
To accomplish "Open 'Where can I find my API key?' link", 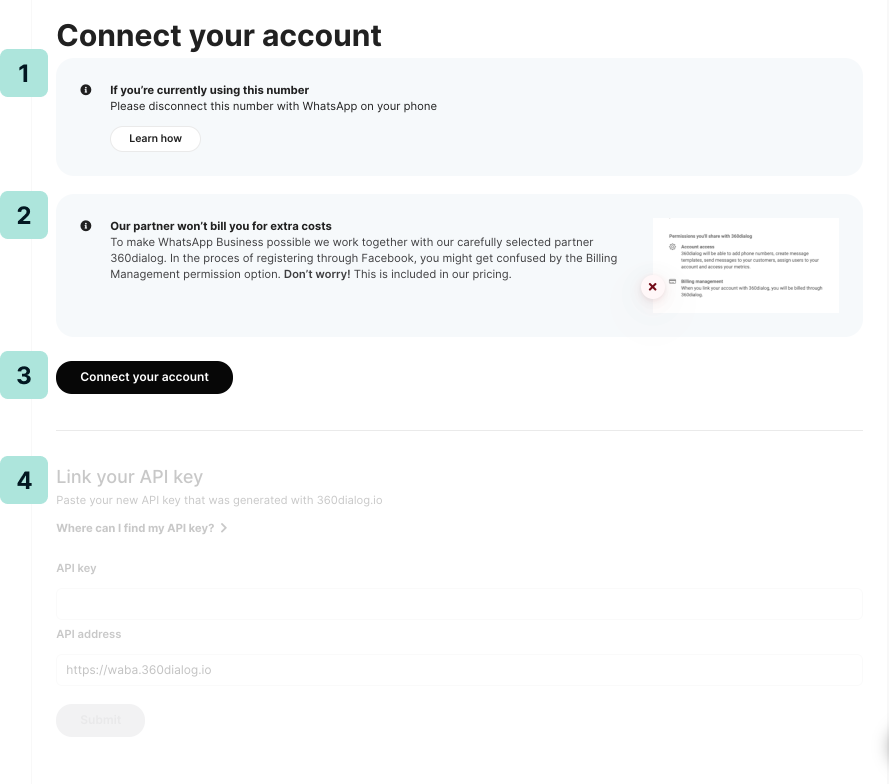I will [x=135, y=528].
